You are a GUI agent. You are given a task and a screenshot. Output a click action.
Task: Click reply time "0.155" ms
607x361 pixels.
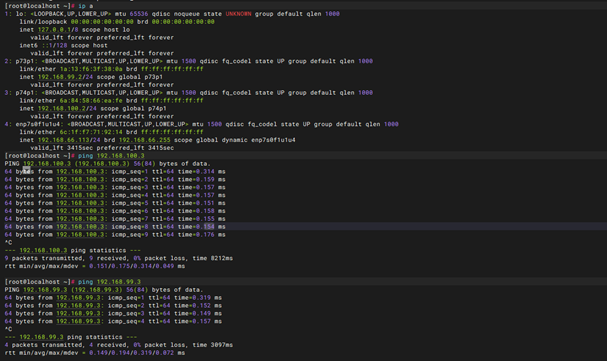click(205, 219)
